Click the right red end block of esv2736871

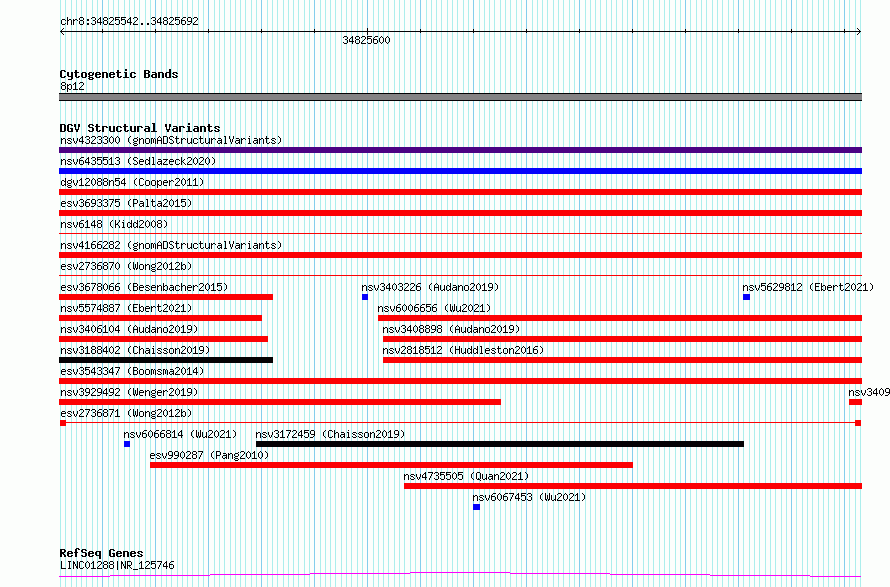[858, 423]
